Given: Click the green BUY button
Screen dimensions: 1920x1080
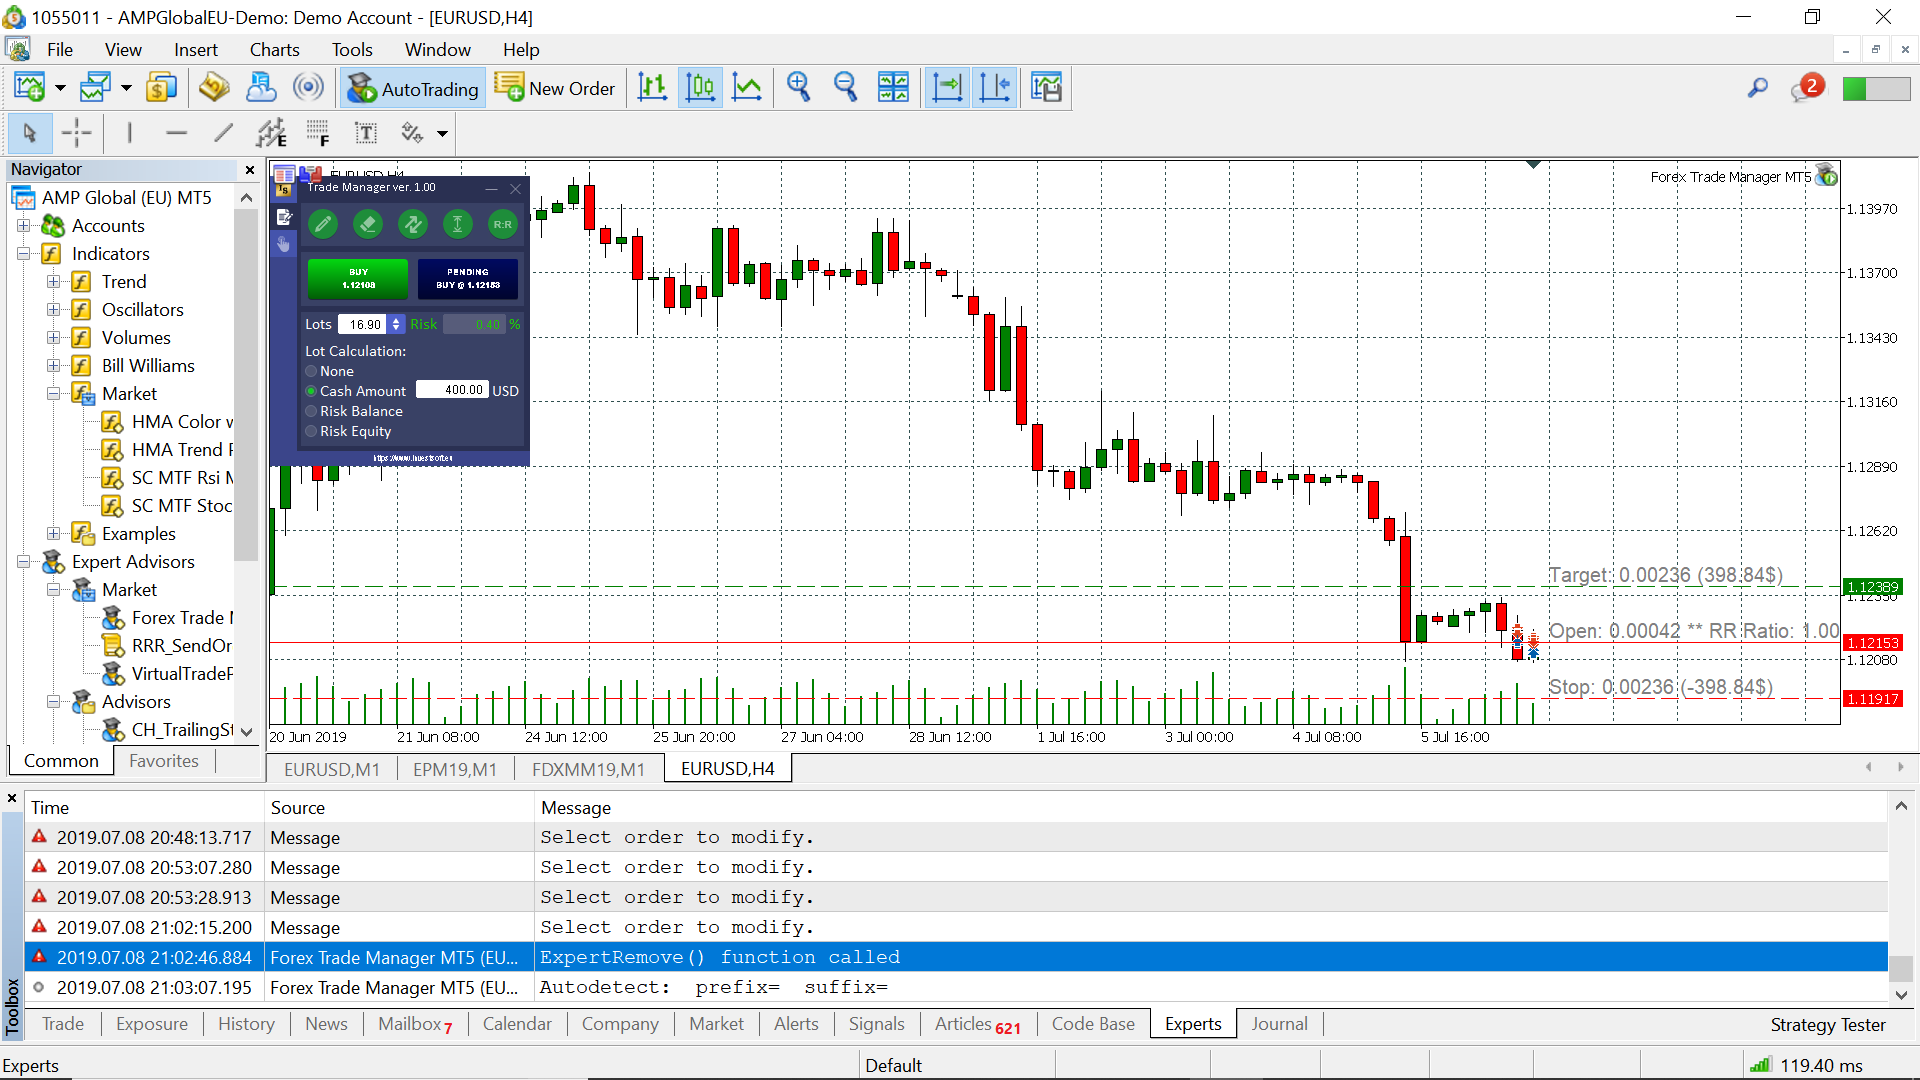Looking at the screenshot, I should click(358, 279).
